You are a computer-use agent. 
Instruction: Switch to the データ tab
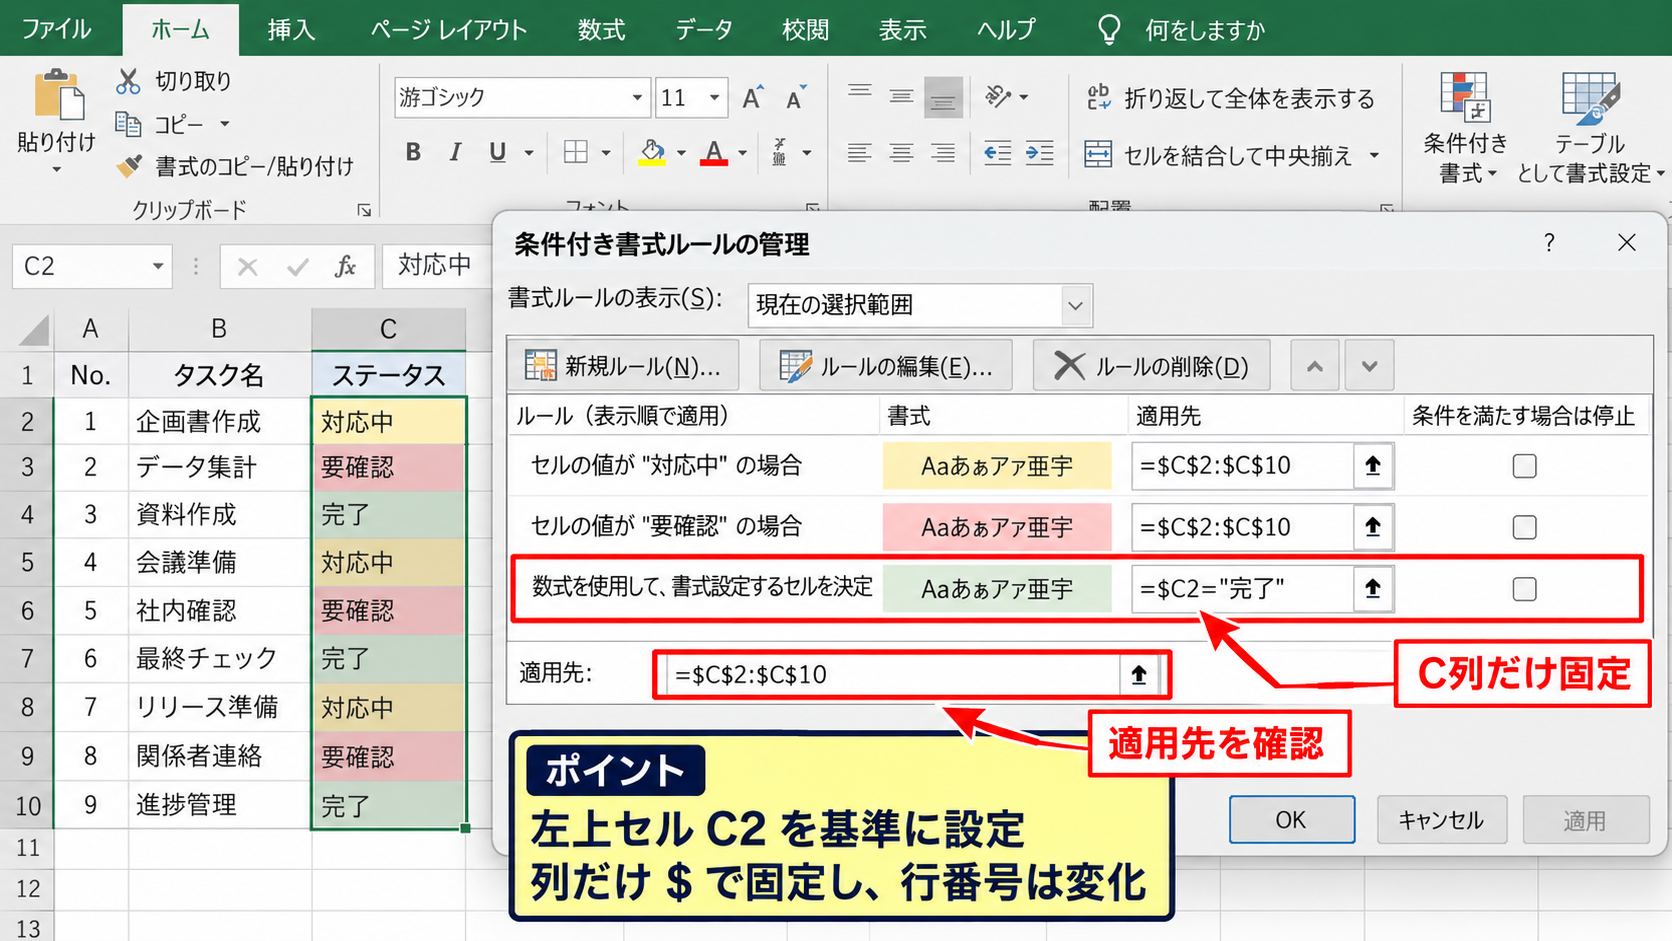point(704,30)
